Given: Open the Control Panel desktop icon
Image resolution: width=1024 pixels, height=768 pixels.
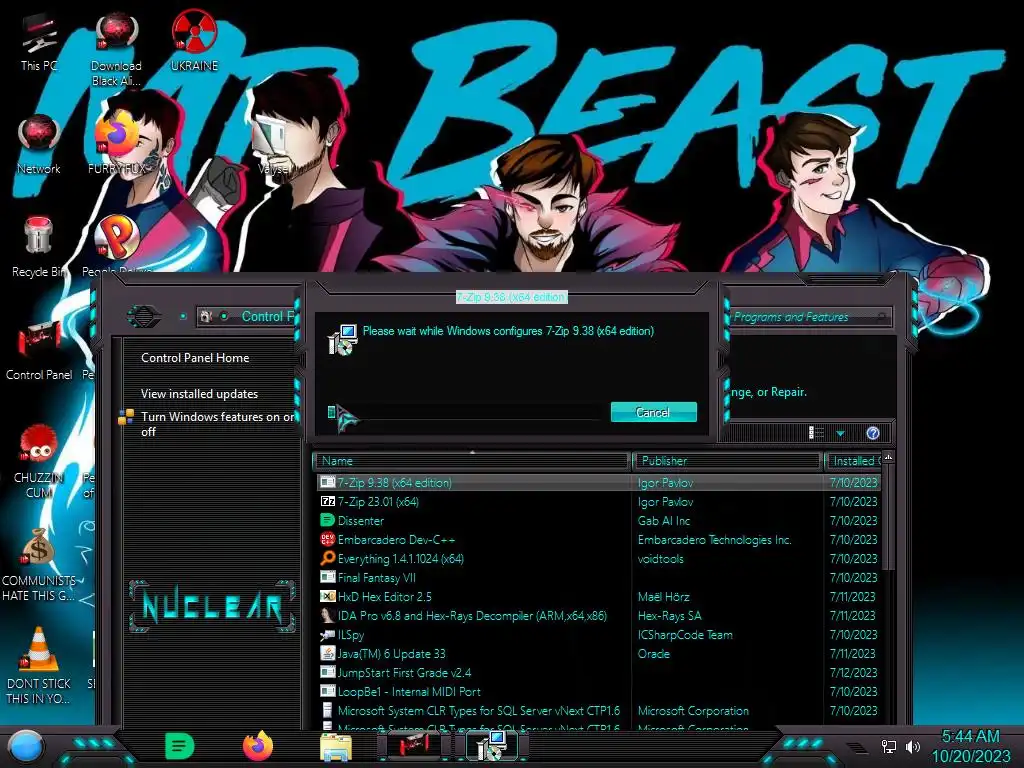Looking at the screenshot, I should point(39,351).
